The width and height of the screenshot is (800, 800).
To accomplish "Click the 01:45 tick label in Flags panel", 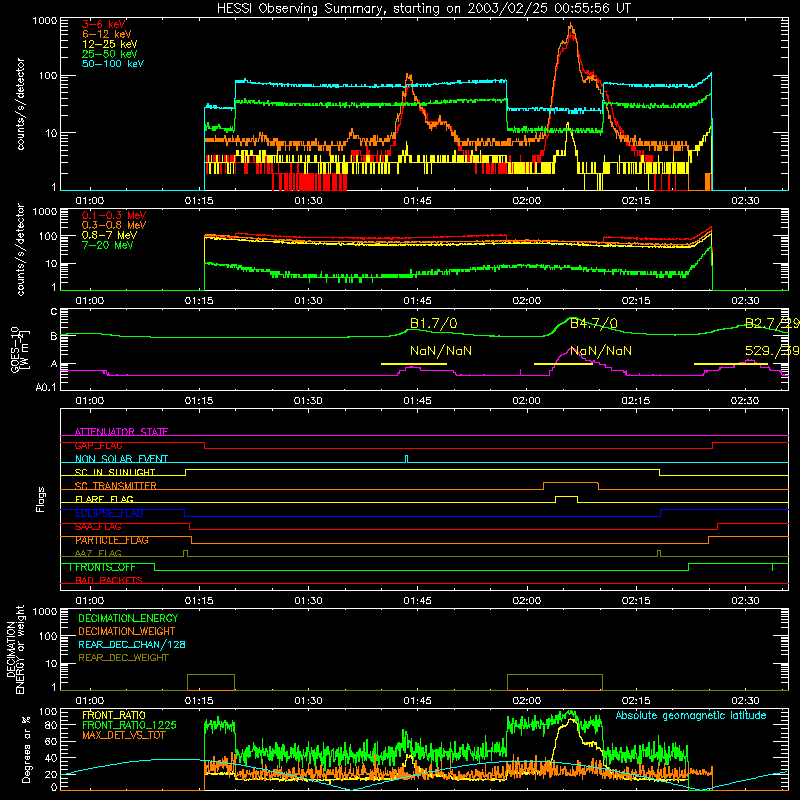I will point(417,601).
